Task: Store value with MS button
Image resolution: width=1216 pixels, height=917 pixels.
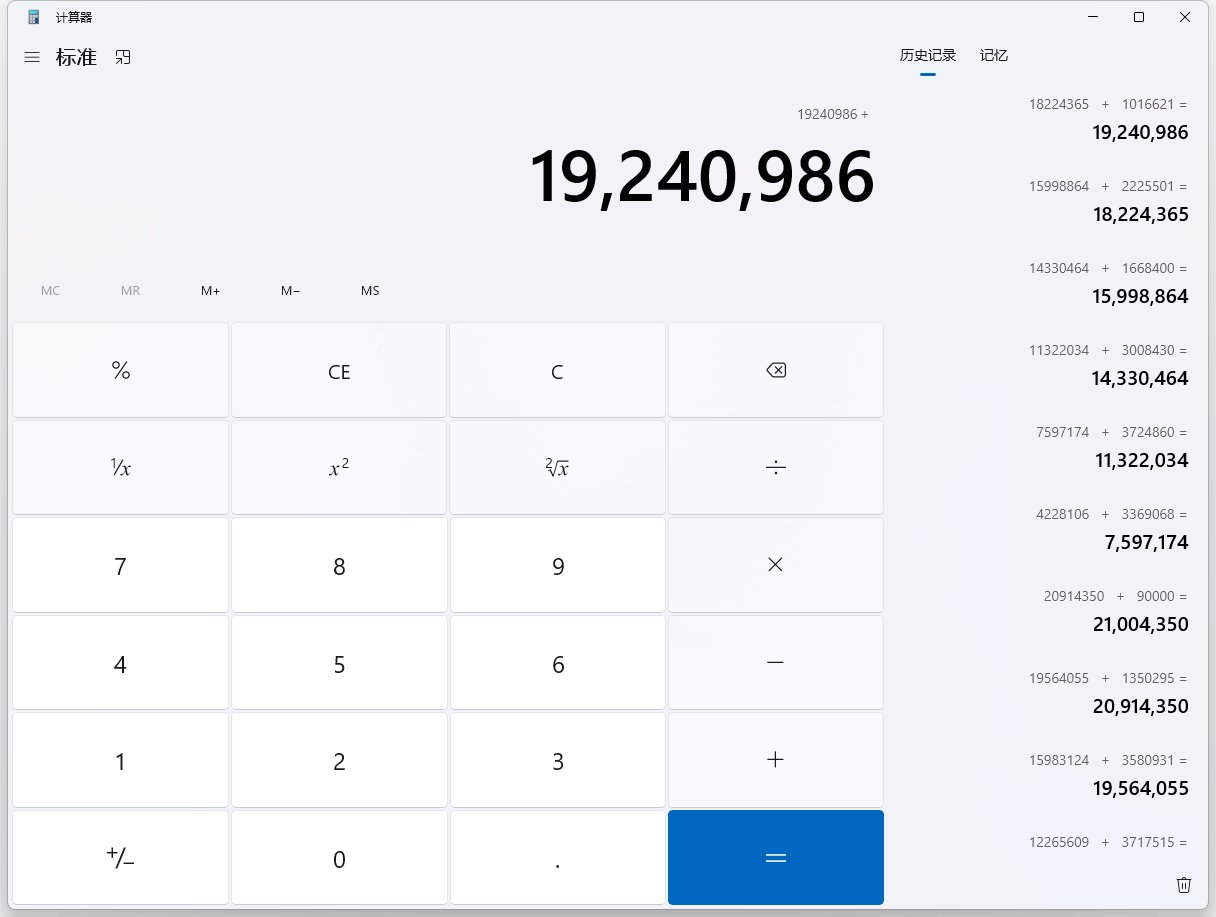Action: 370,291
